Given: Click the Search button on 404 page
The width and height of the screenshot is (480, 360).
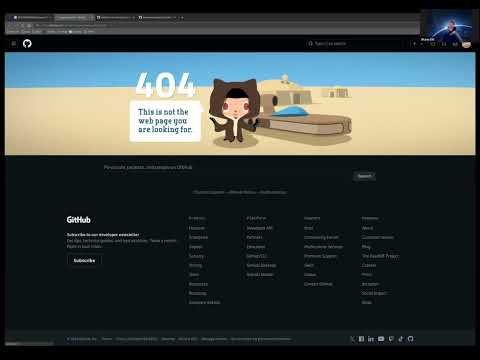Looking at the screenshot, I should [364, 176].
